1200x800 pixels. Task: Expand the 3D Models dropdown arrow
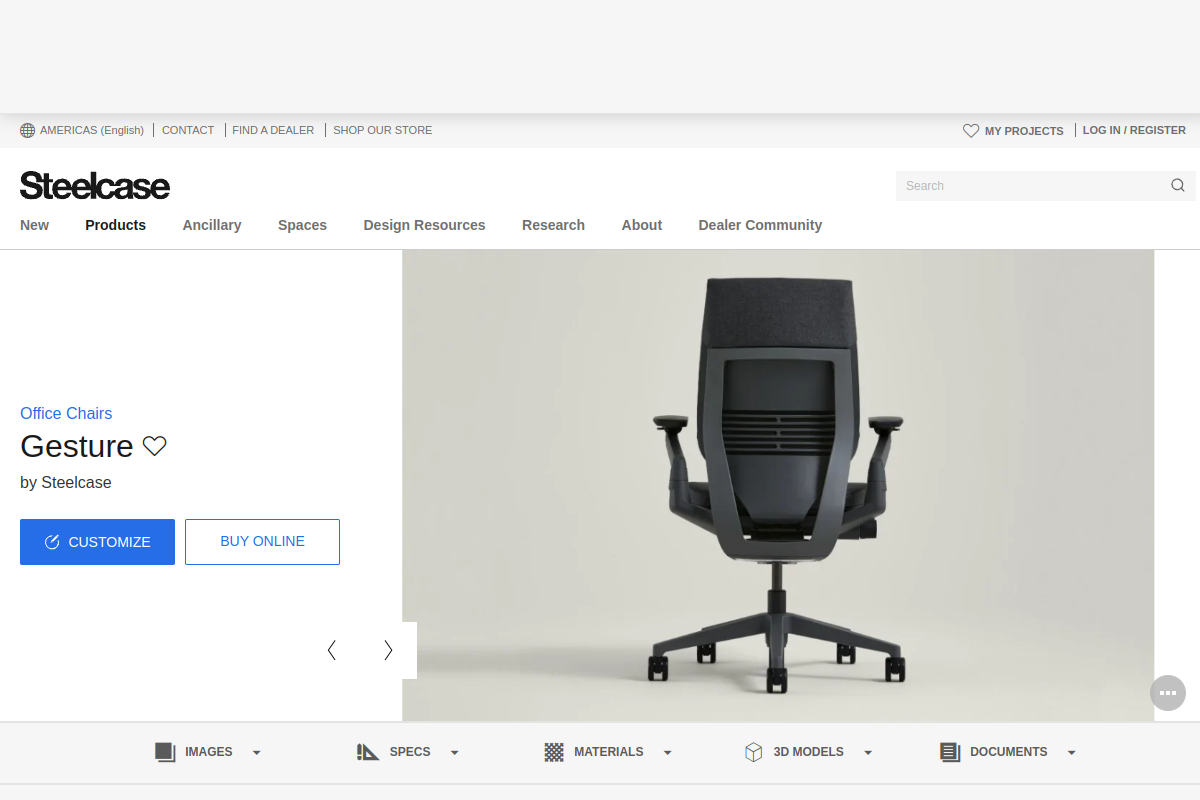[x=868, y=753]
